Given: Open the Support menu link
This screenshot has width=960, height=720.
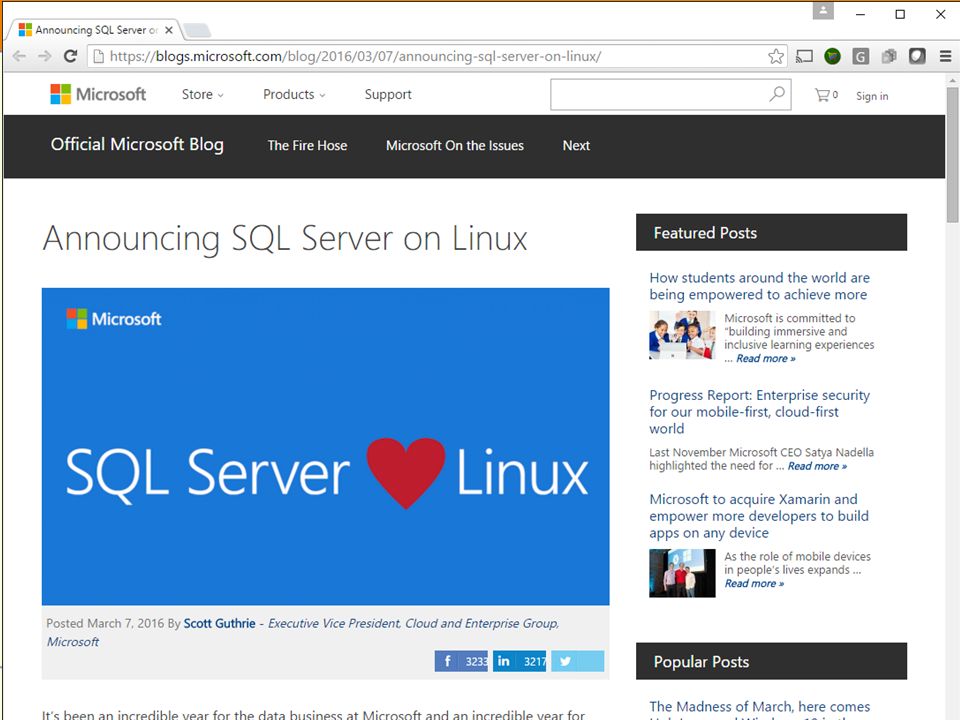Looking at the screenshot, I should tap(388, 94).
